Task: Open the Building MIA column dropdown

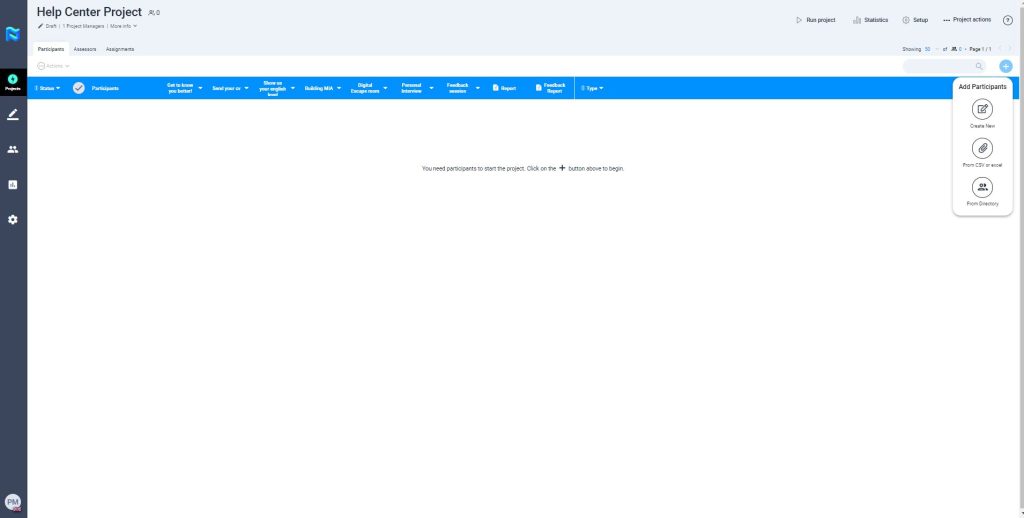Action: point(321,88)
